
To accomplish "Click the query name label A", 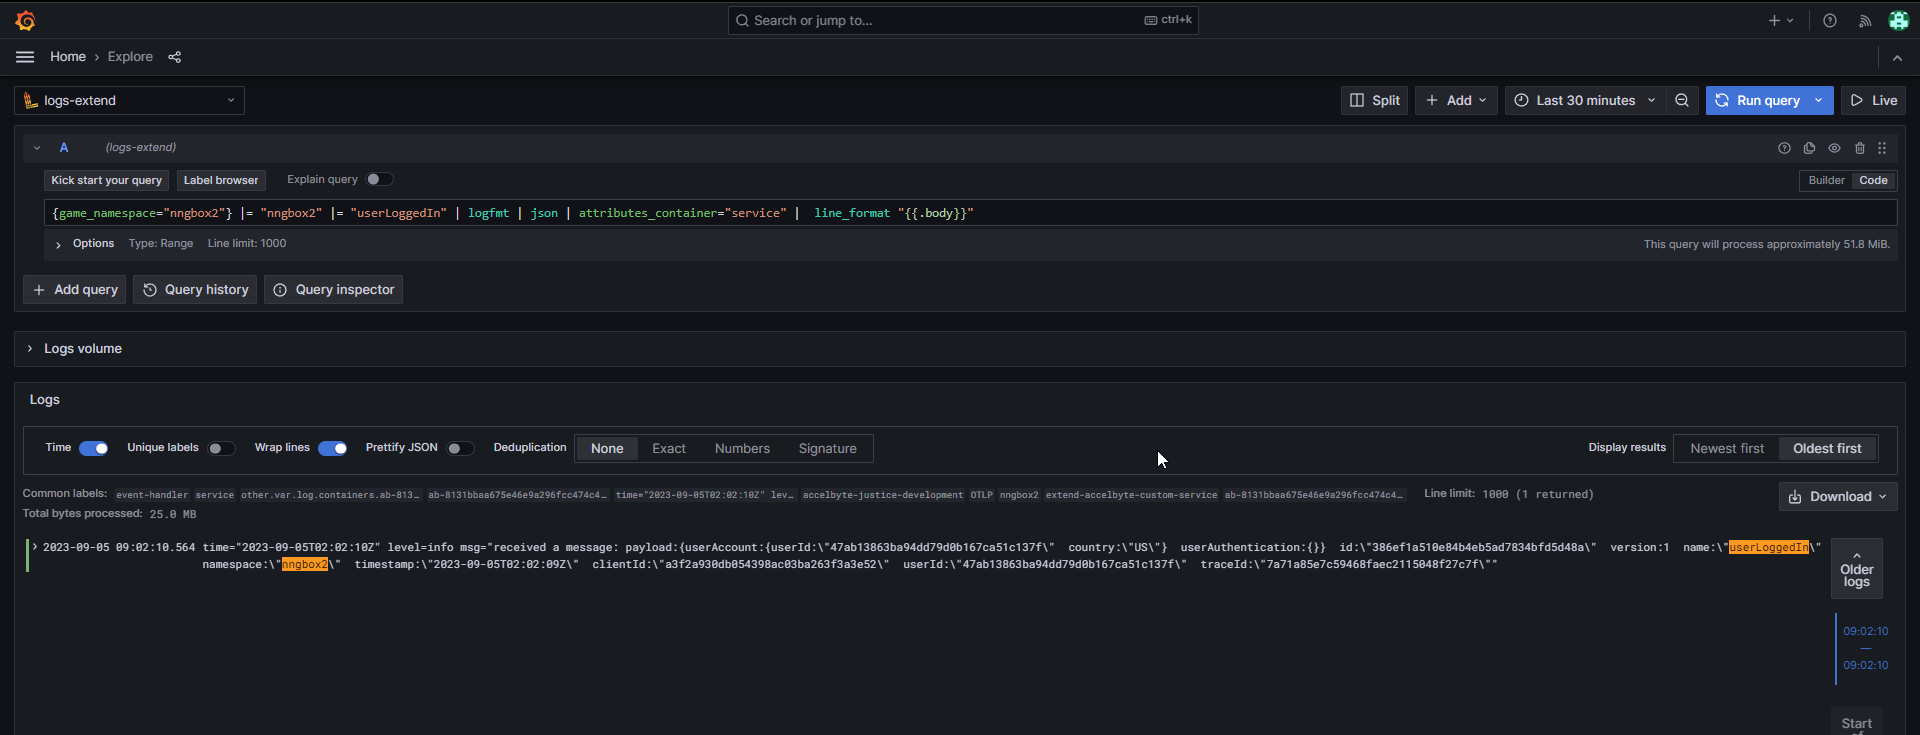I will coord(64,147).
